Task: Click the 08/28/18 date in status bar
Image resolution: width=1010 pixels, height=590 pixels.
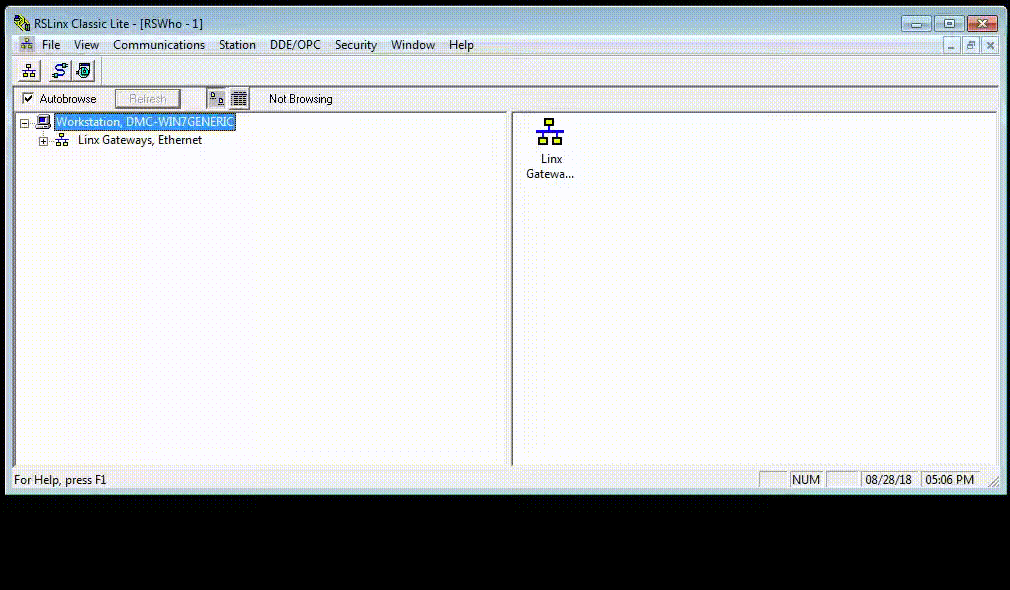Action: 888,480
